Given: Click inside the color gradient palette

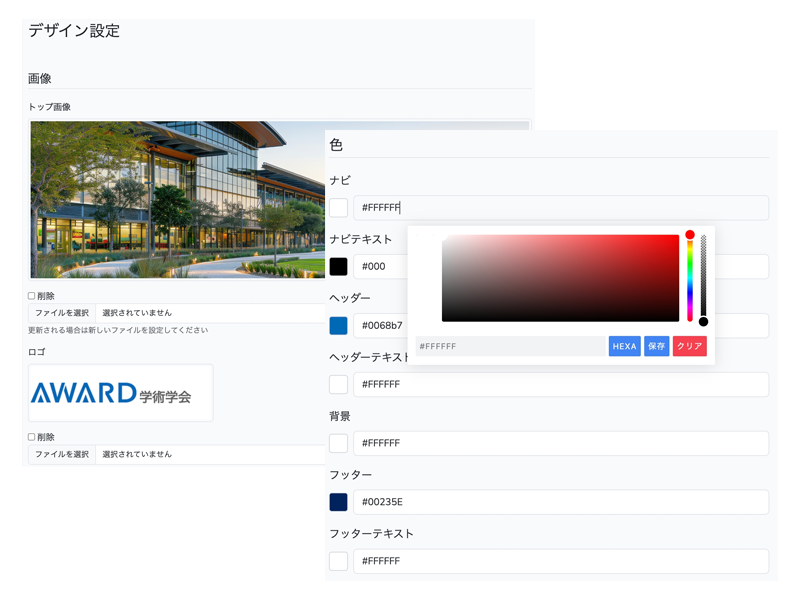Looking at the screenshot, I should tap(560, 278).
